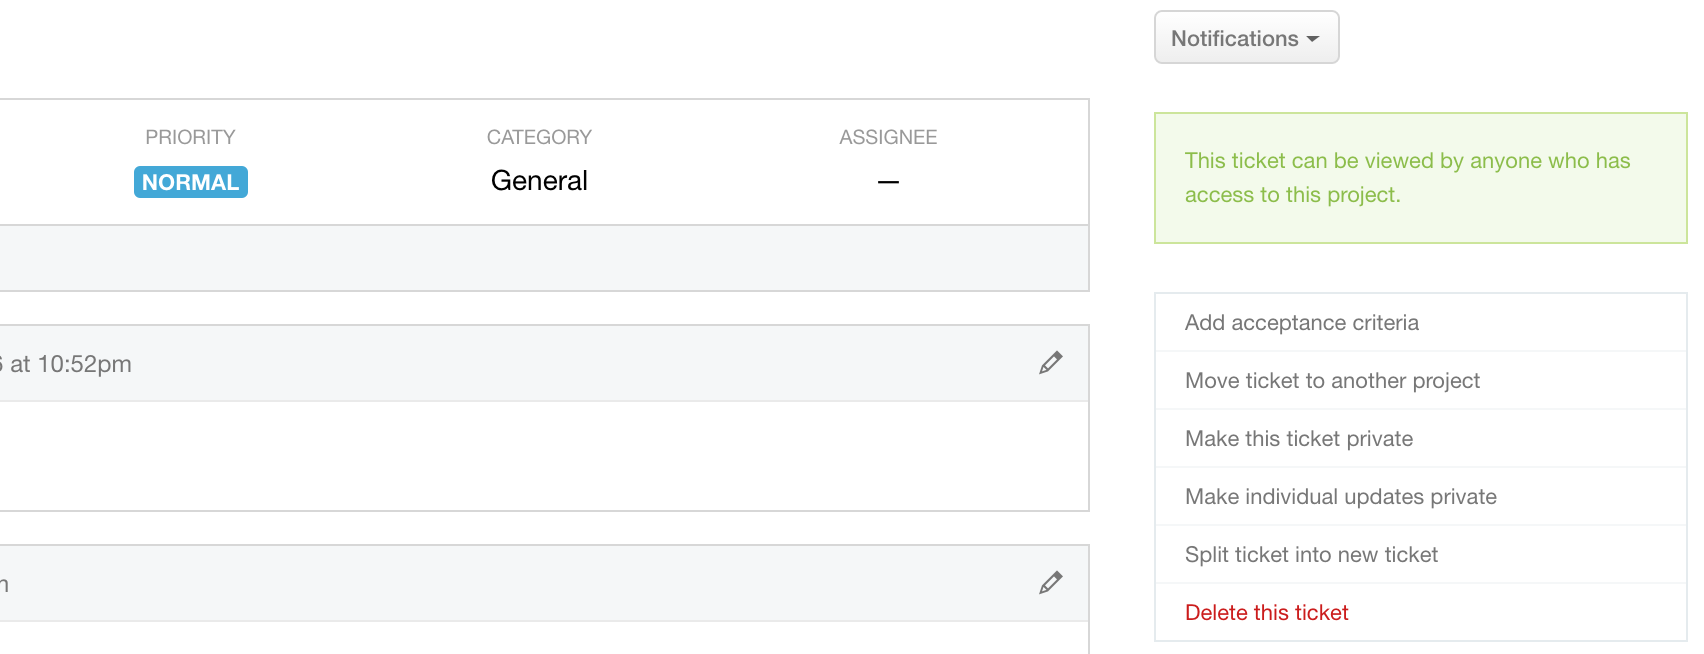Click the PRIORITY column label
The image size is (1704, 654).
pos(190,137)
